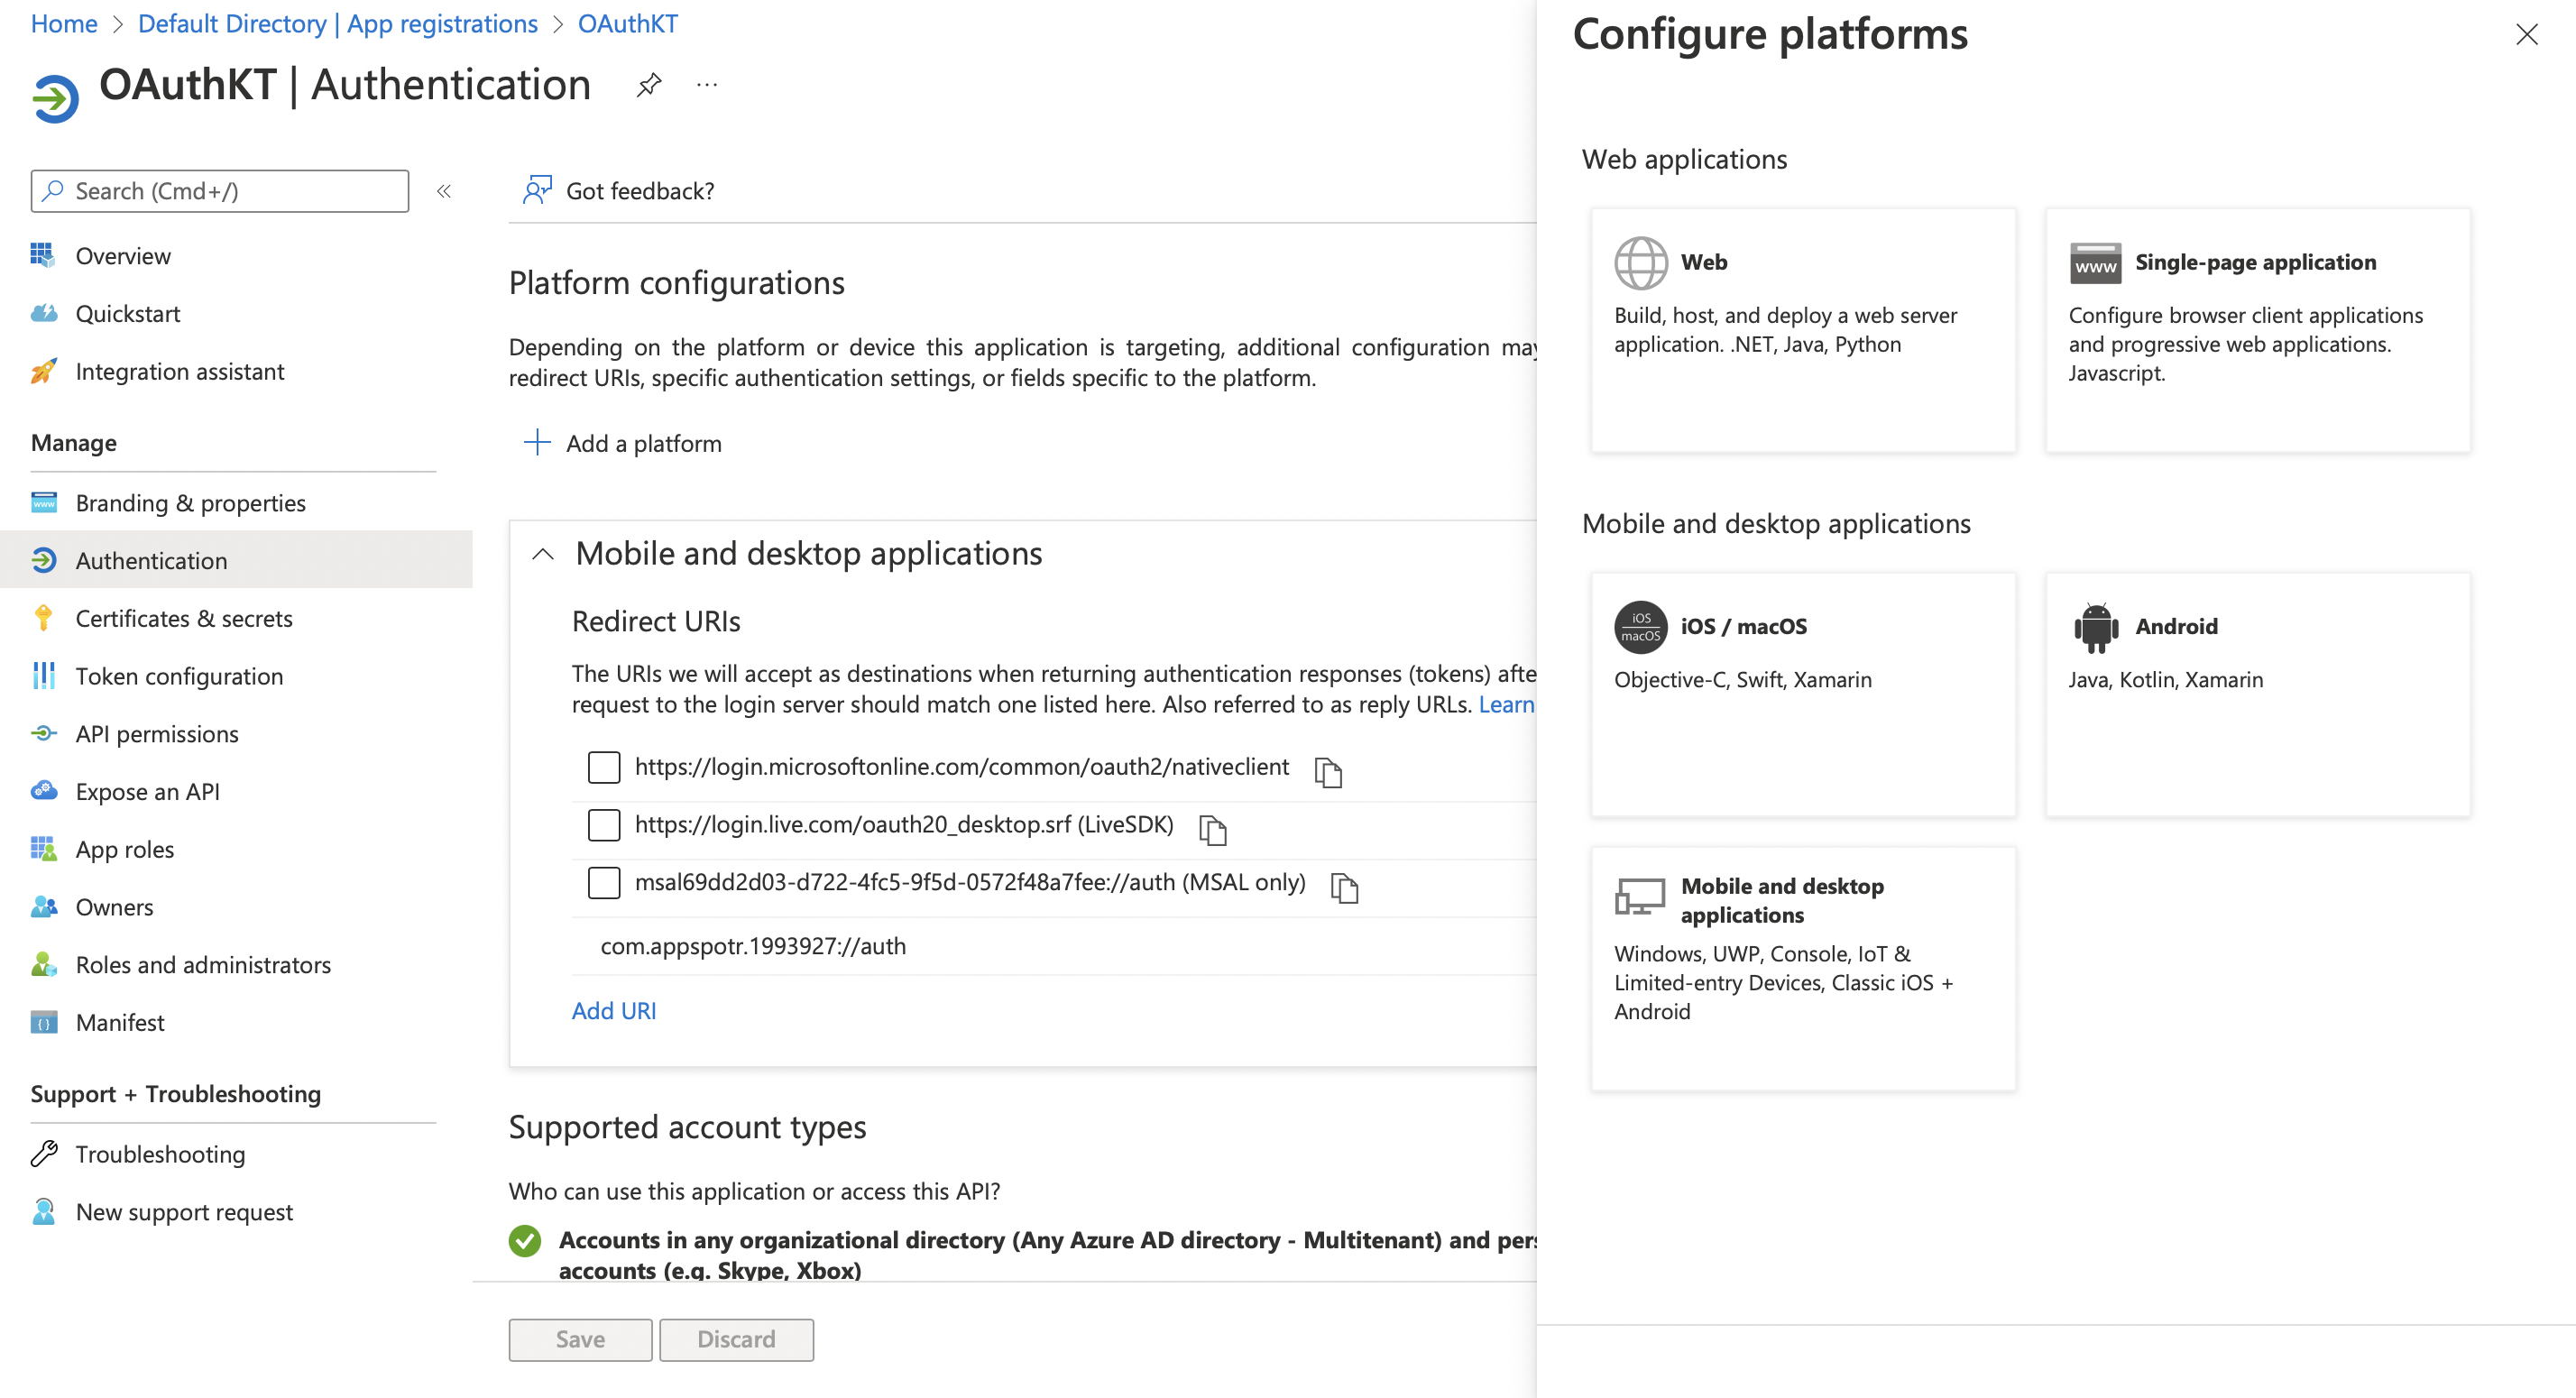The height and width of the screenshot is (1398, 2576).
Task: Click the Web globe icon
Action: point(1641,263)
